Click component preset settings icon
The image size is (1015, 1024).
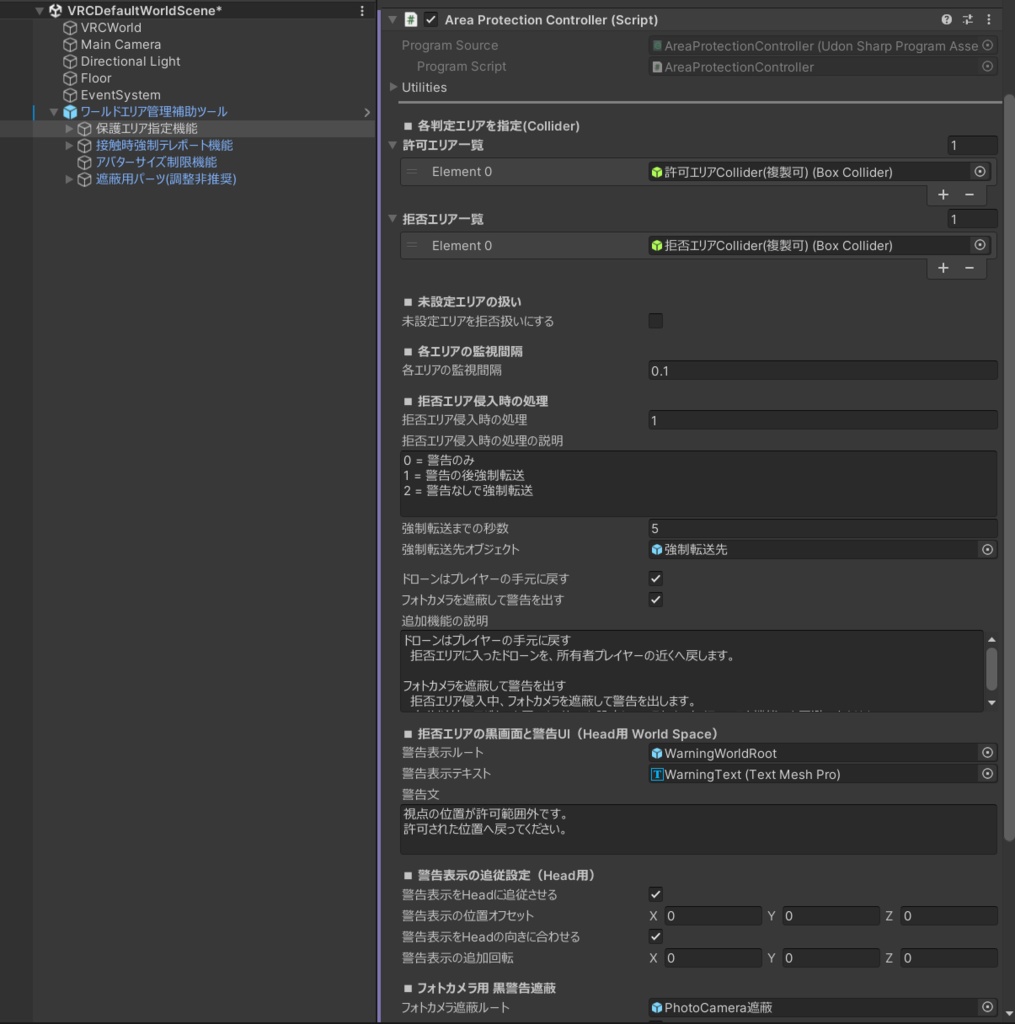pyautogui.click(x=968, y=20)
